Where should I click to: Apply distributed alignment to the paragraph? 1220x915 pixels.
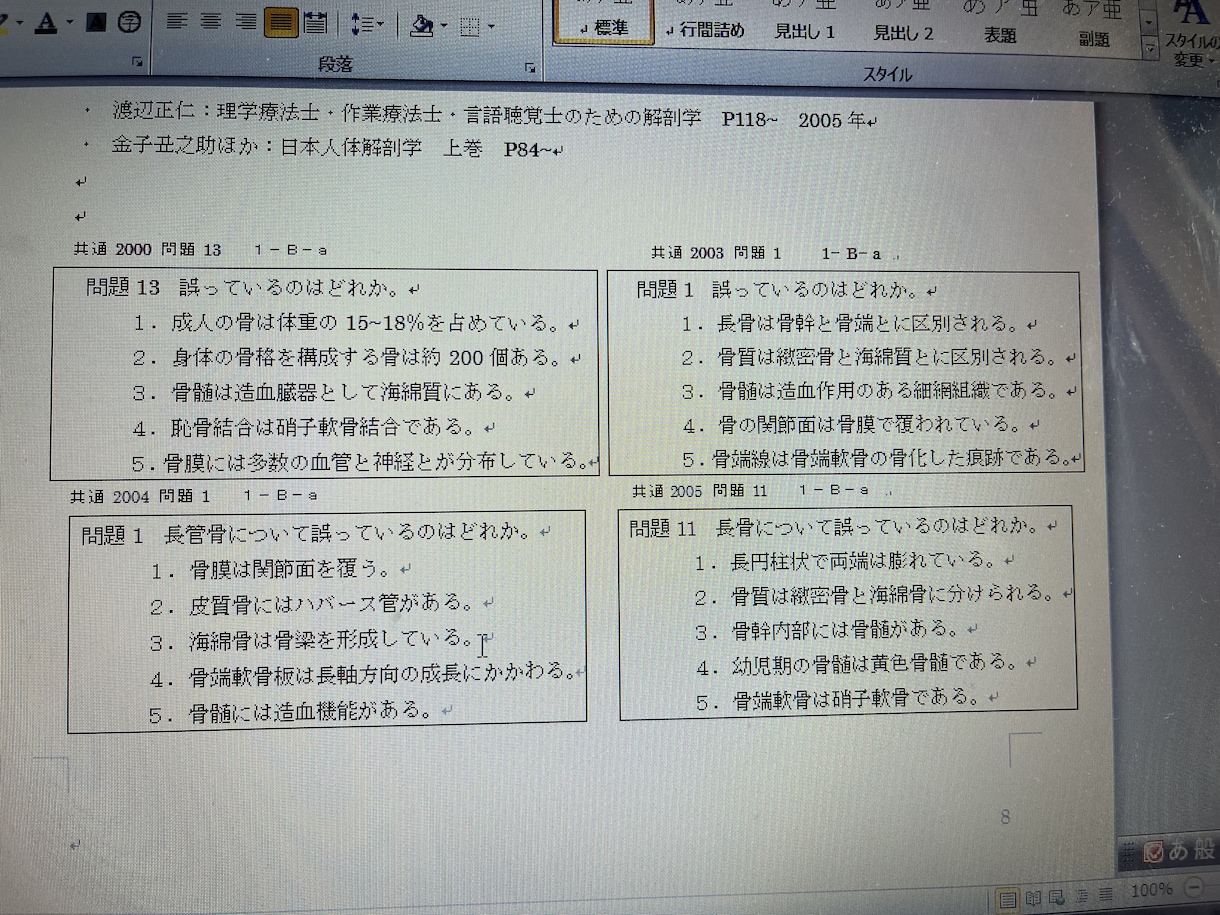[314, 21]
